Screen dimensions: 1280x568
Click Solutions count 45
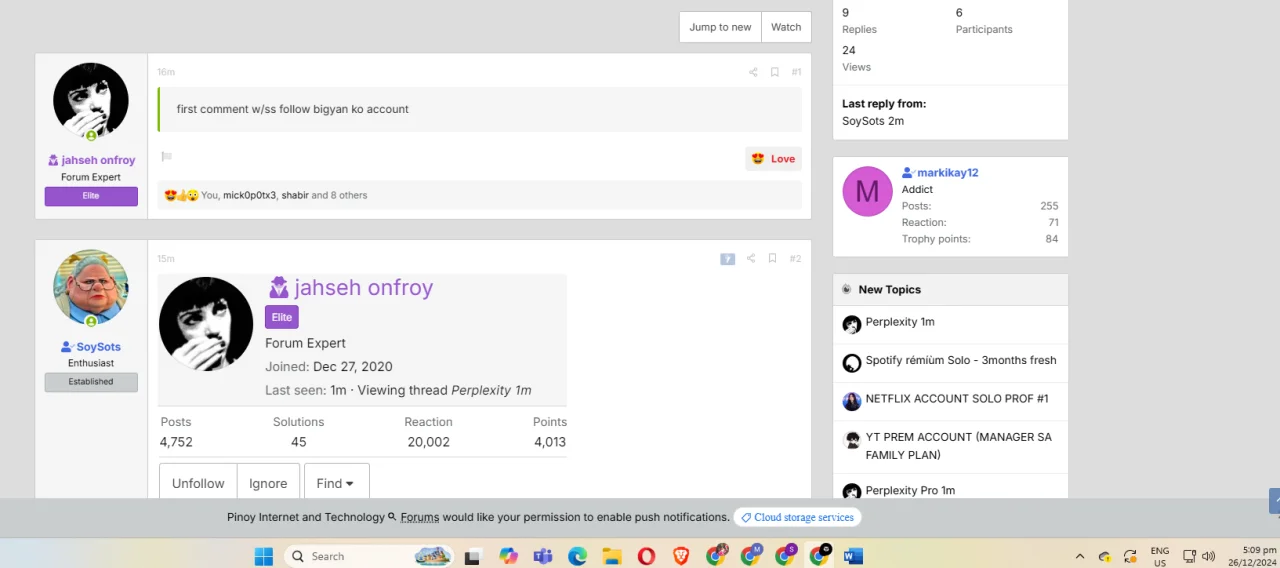[x=298, y=442]
